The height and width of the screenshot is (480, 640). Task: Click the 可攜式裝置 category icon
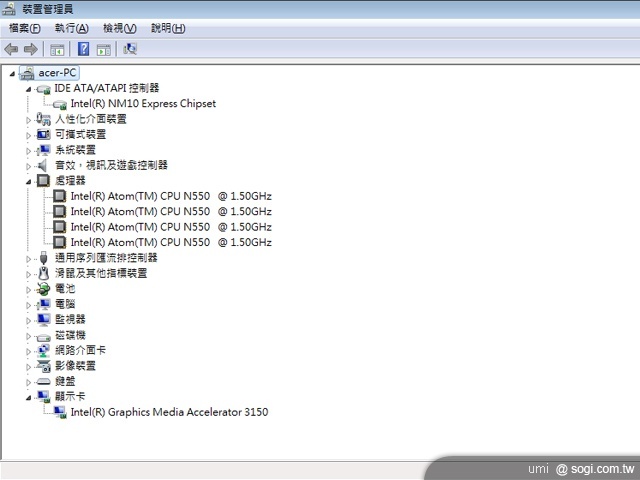coord(43,134)
